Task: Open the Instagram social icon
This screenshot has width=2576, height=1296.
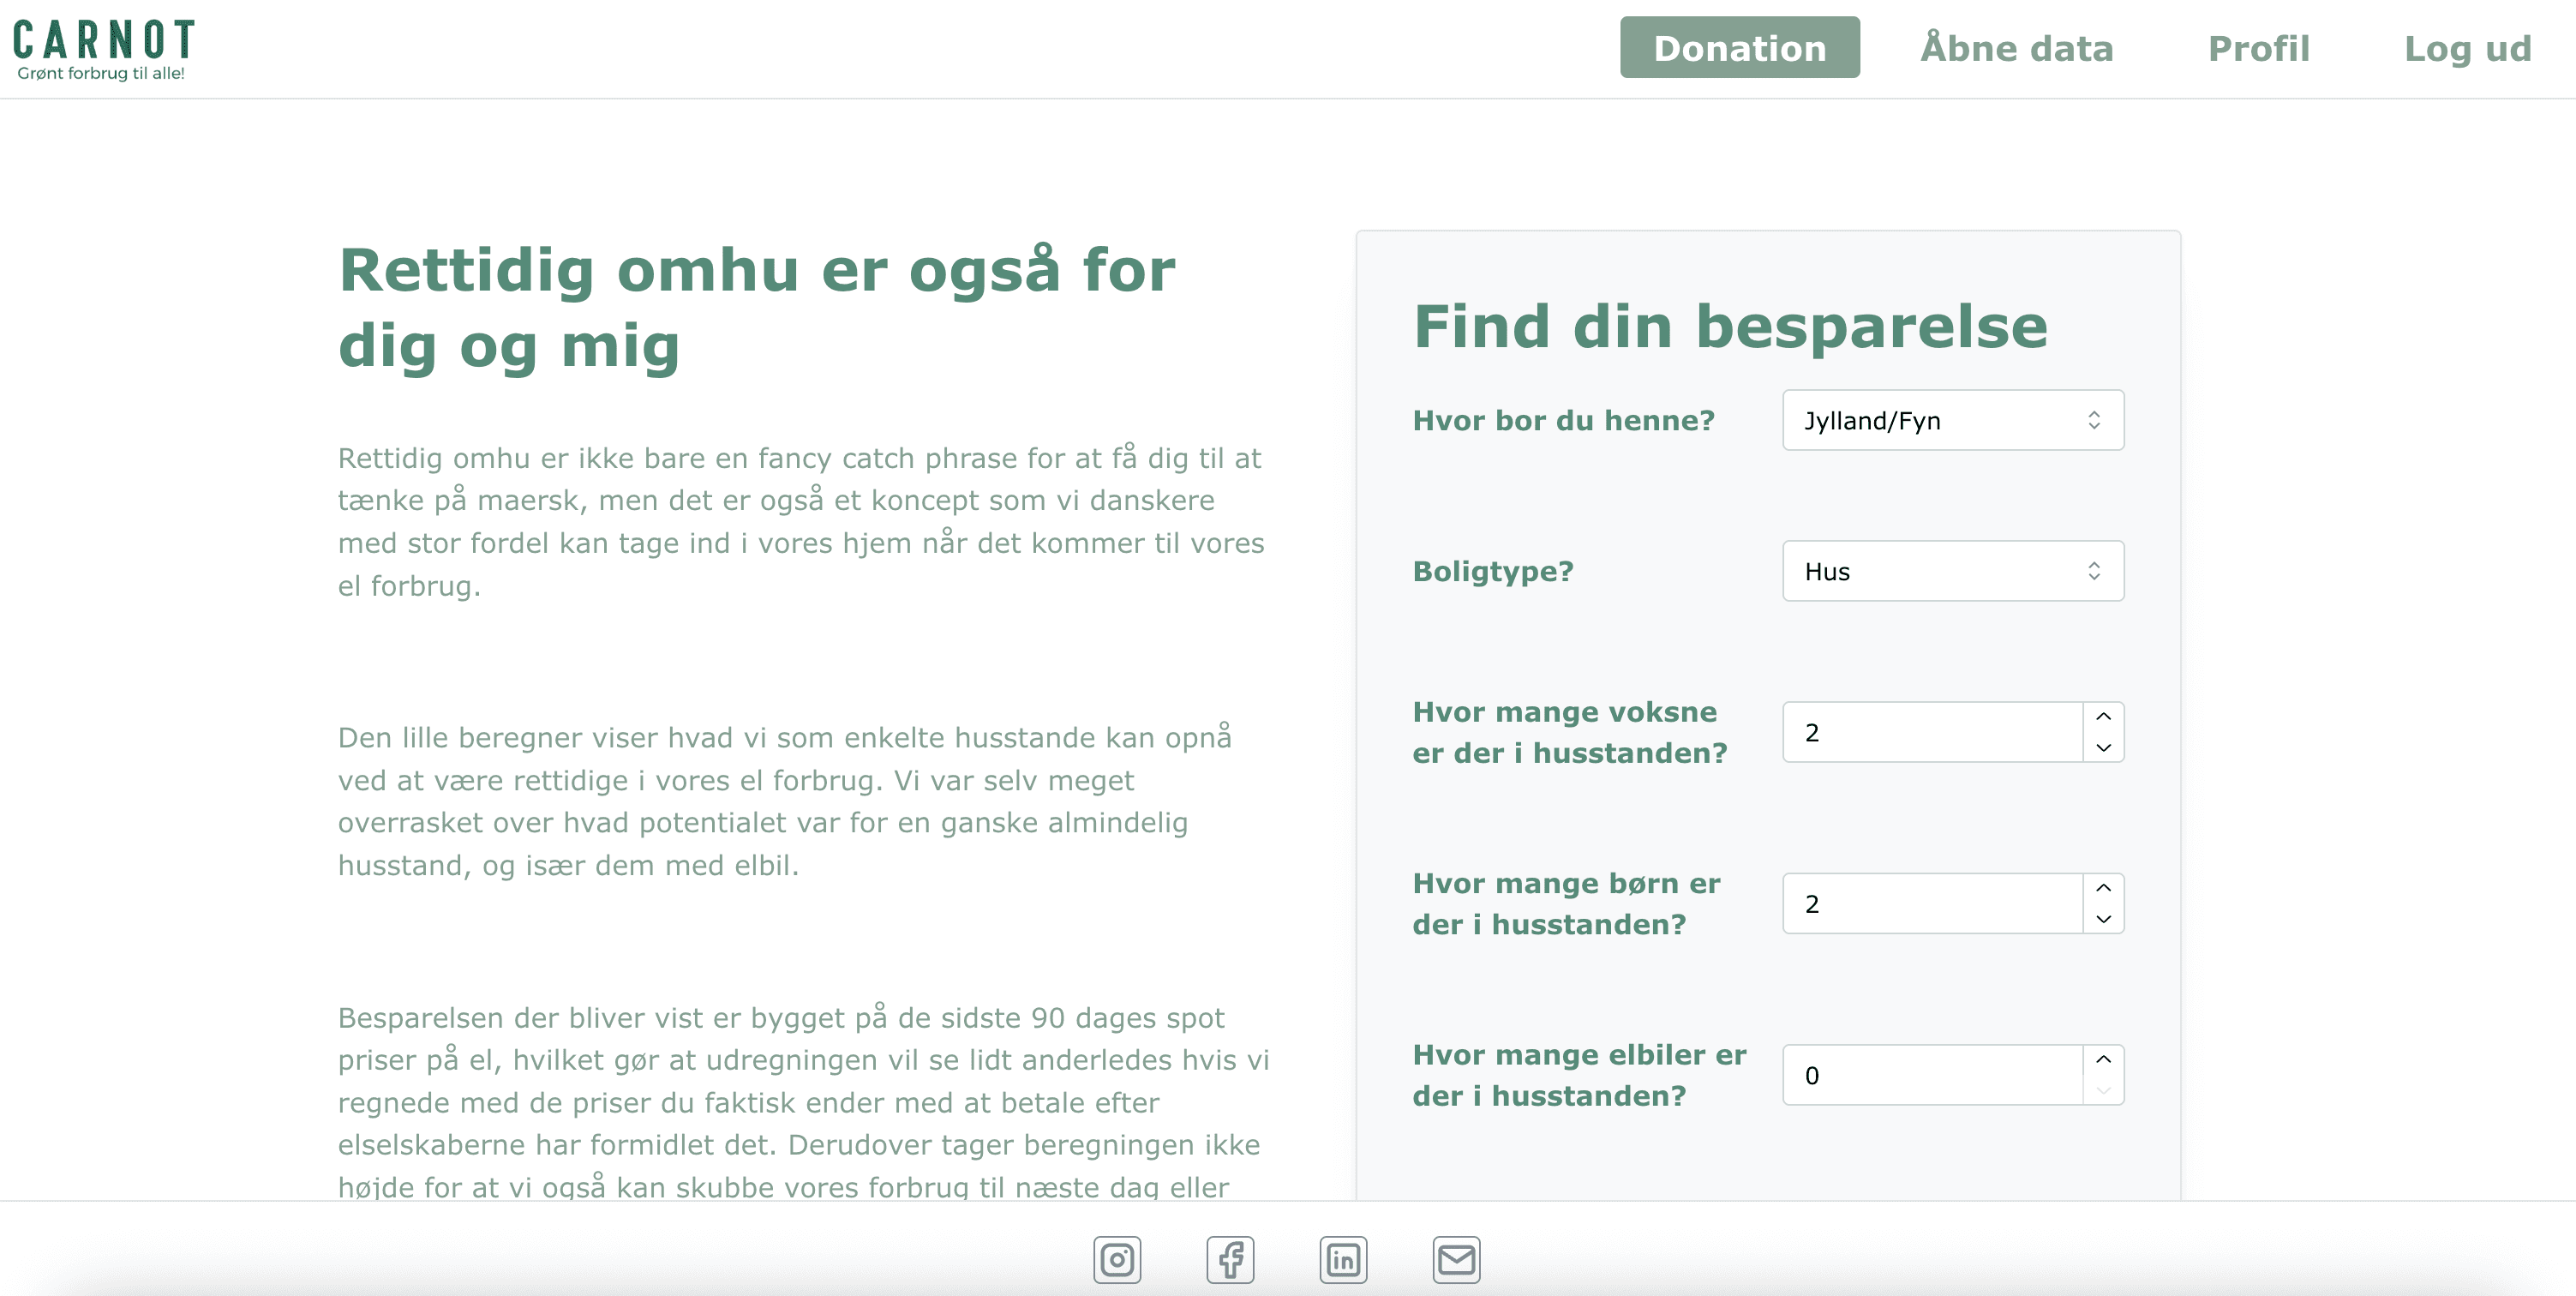Action: tap(1117, 1259)
